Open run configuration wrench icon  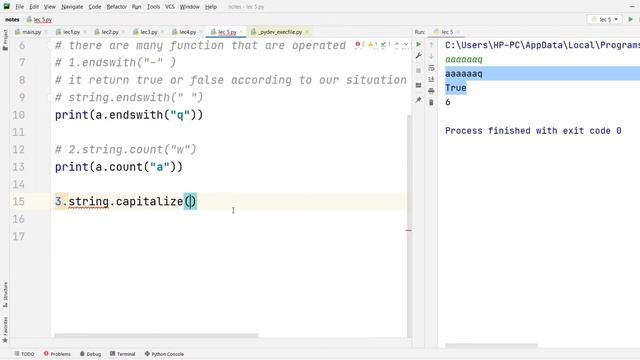[418, 56]
